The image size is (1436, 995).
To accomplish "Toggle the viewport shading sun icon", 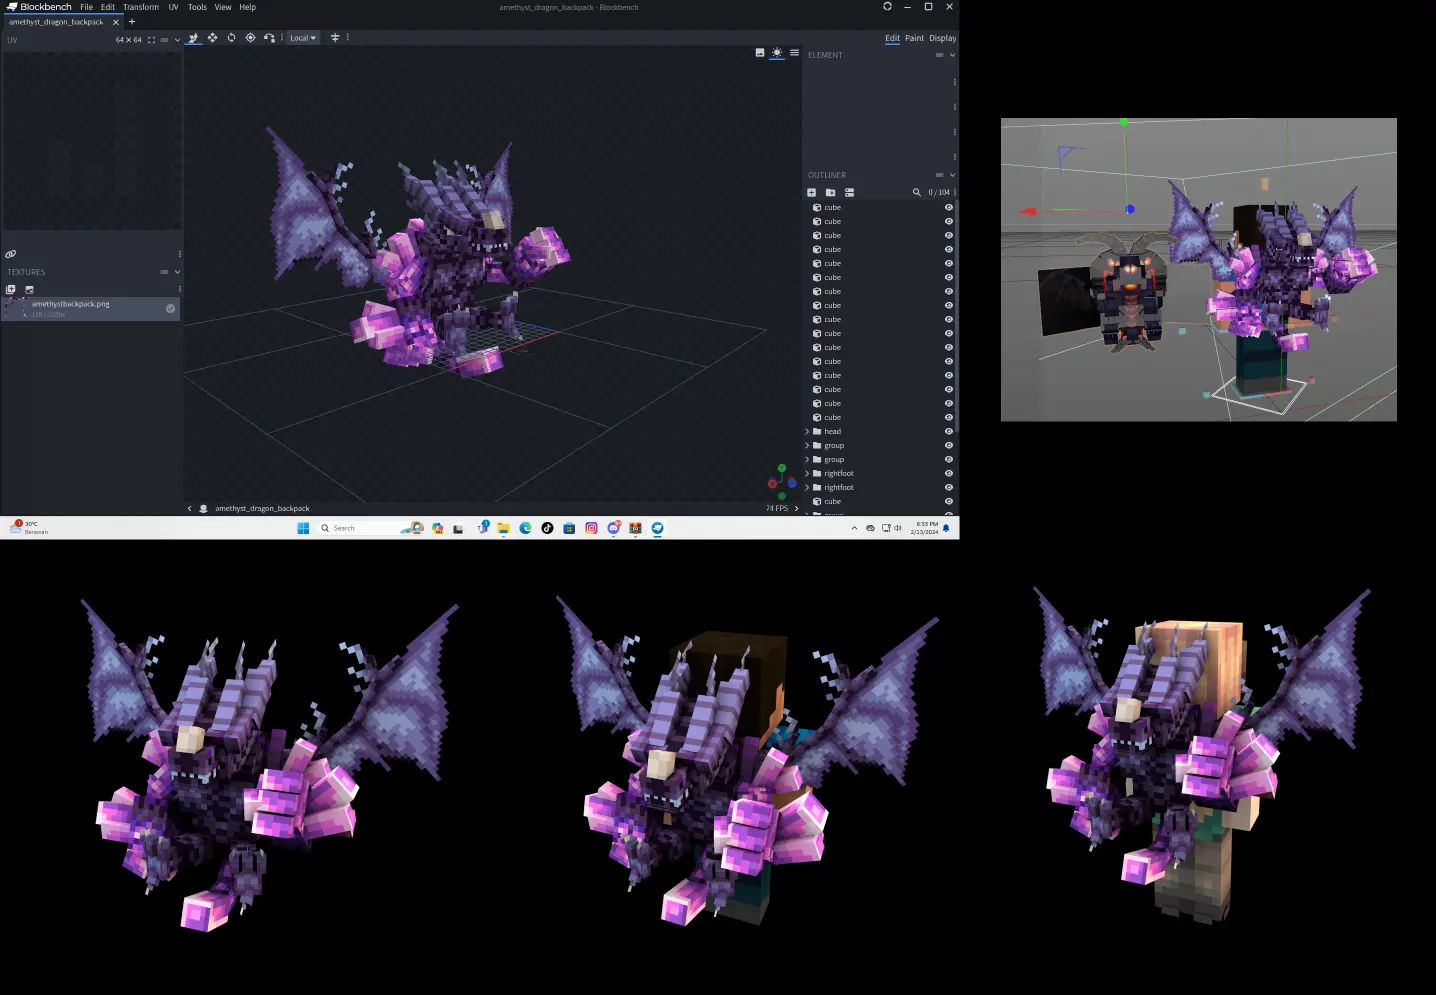I will [x=777, y=53].
